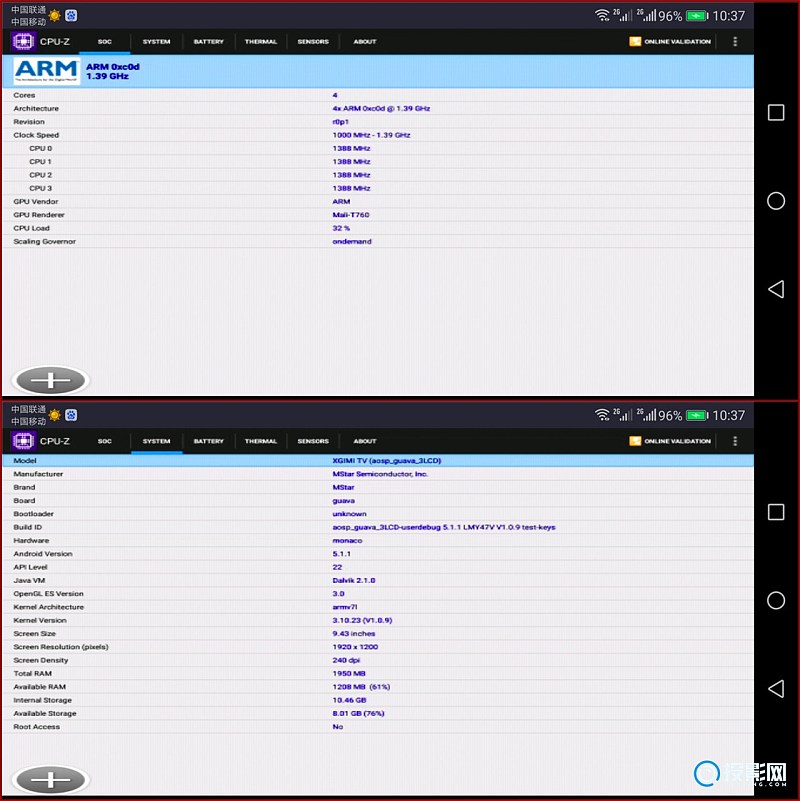Select the SENSORS tab in the System-view screenshot
This screenshot has height=801, width=800.
(313, 441)
